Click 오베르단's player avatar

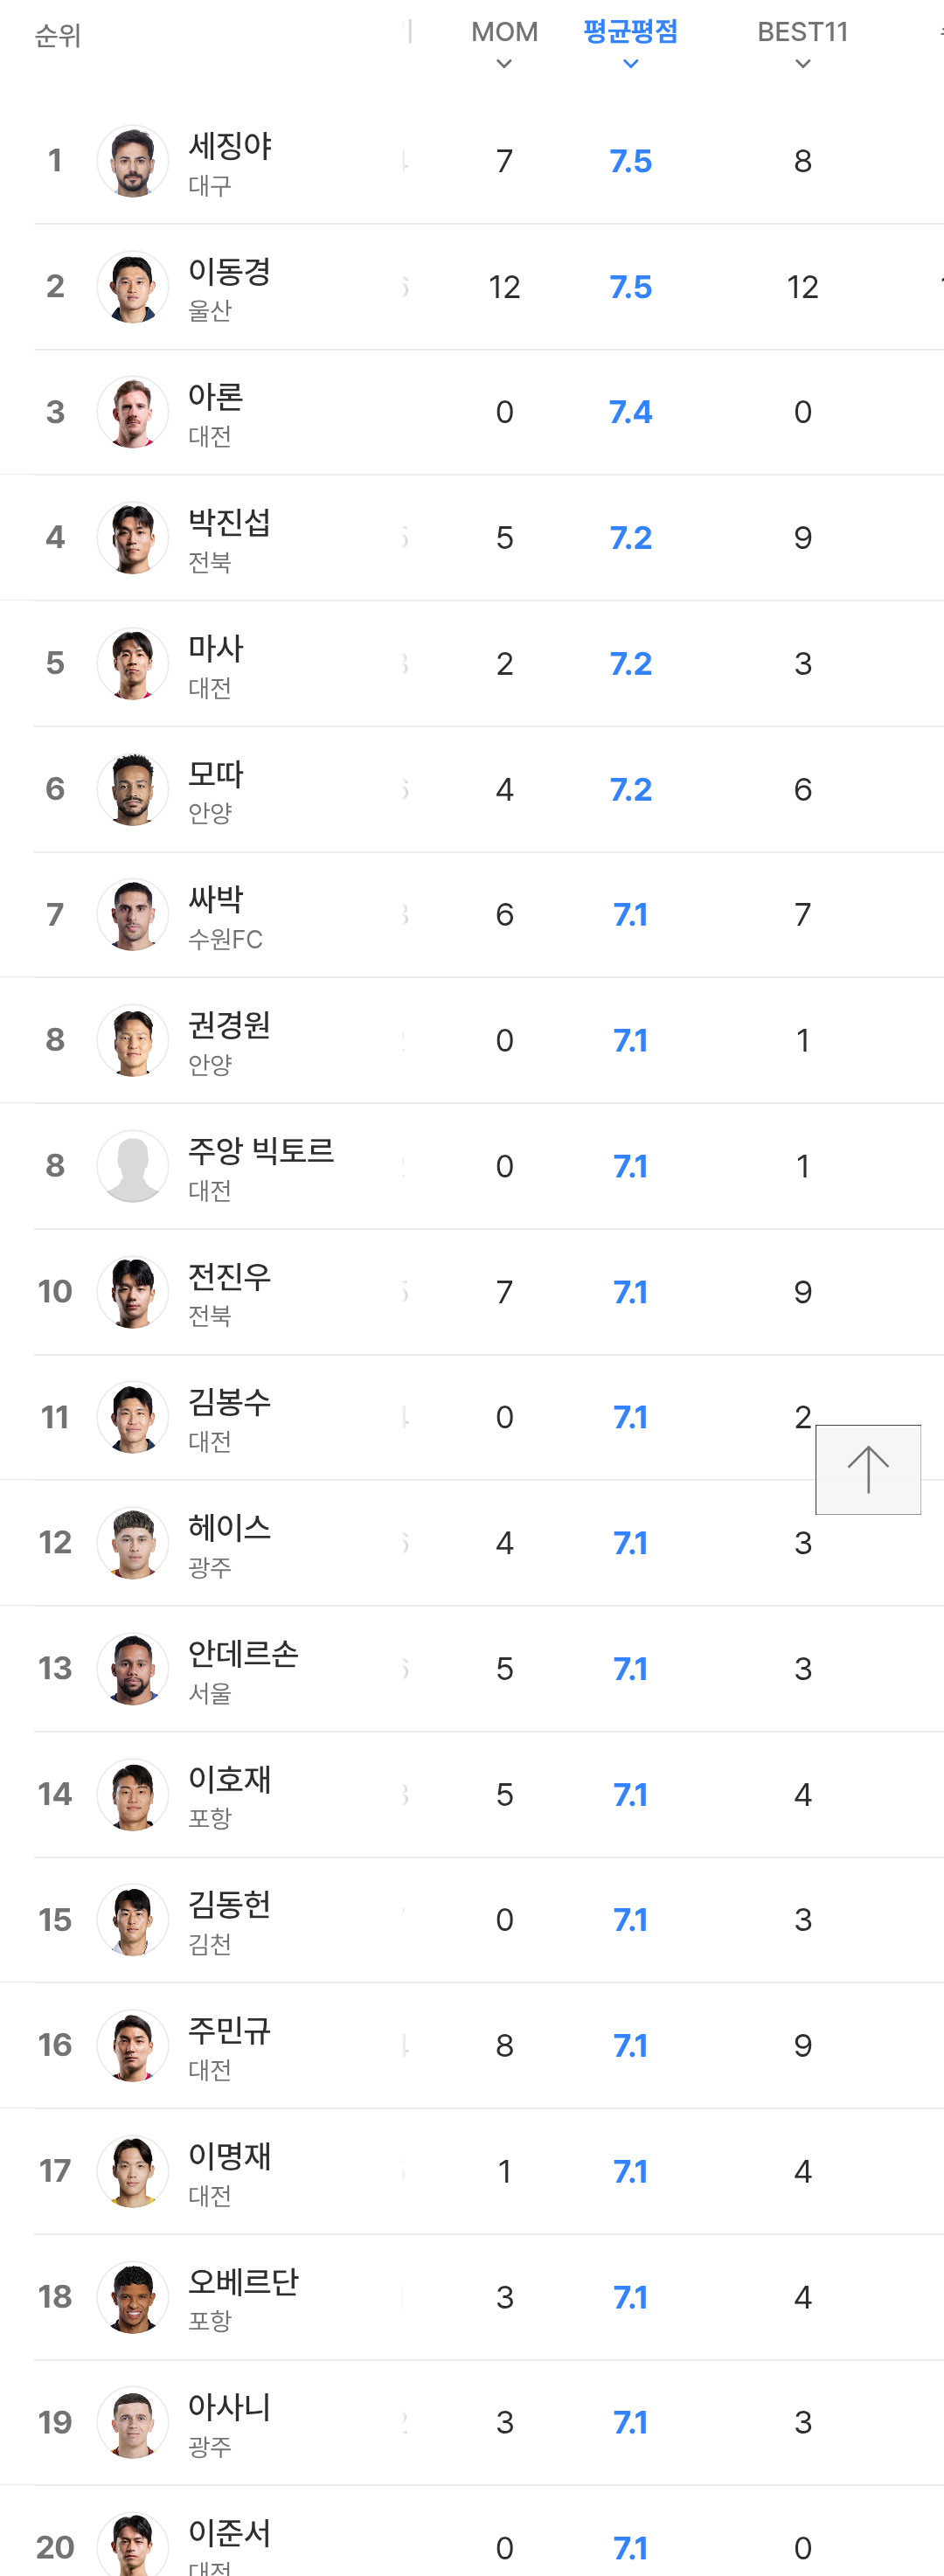coord(132,2297)
